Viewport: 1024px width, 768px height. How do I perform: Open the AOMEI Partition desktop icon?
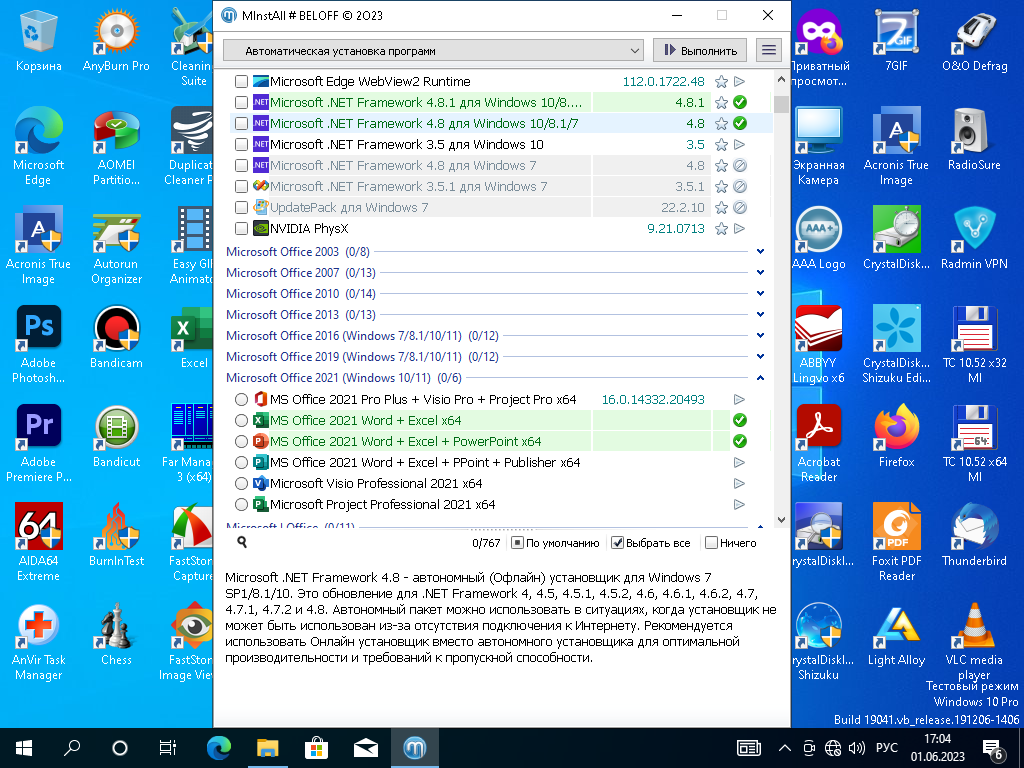coord(116,148)
